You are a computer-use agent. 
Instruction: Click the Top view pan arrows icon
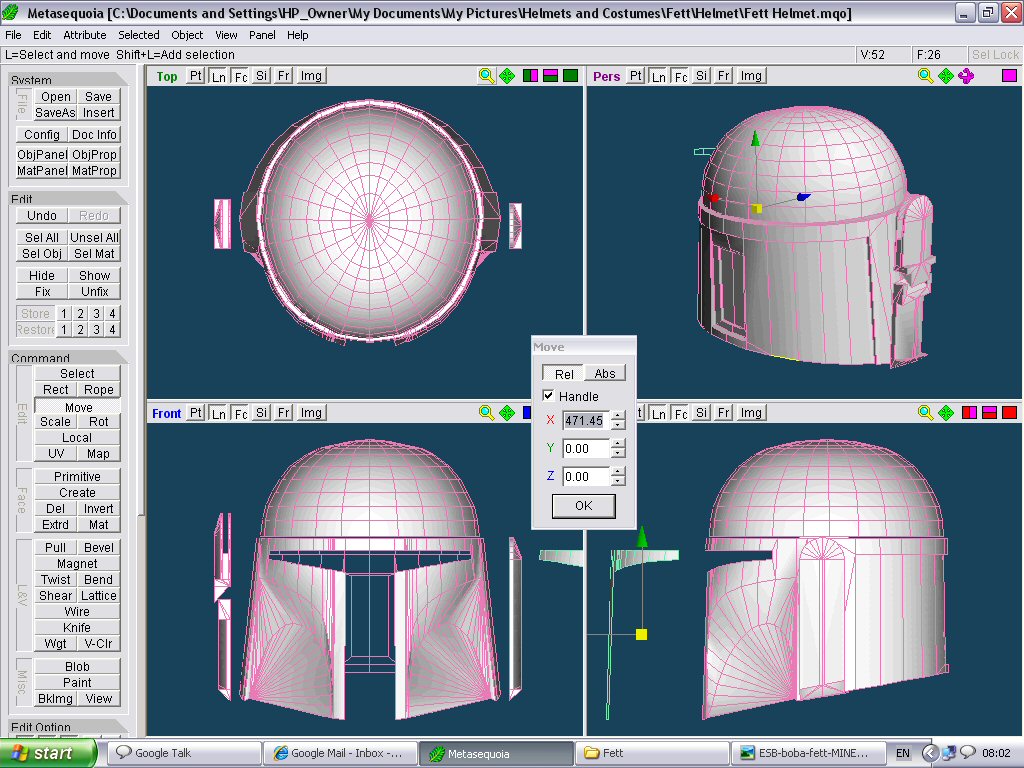pos(507,76)
